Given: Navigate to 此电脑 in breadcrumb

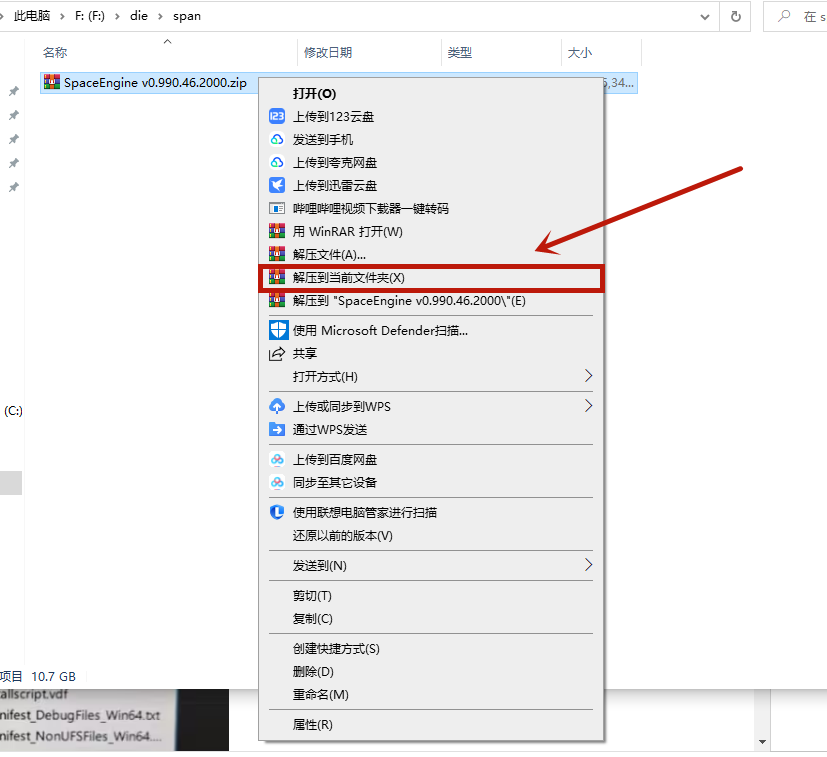Looking at the screenshot, I should tap(32, 16).
